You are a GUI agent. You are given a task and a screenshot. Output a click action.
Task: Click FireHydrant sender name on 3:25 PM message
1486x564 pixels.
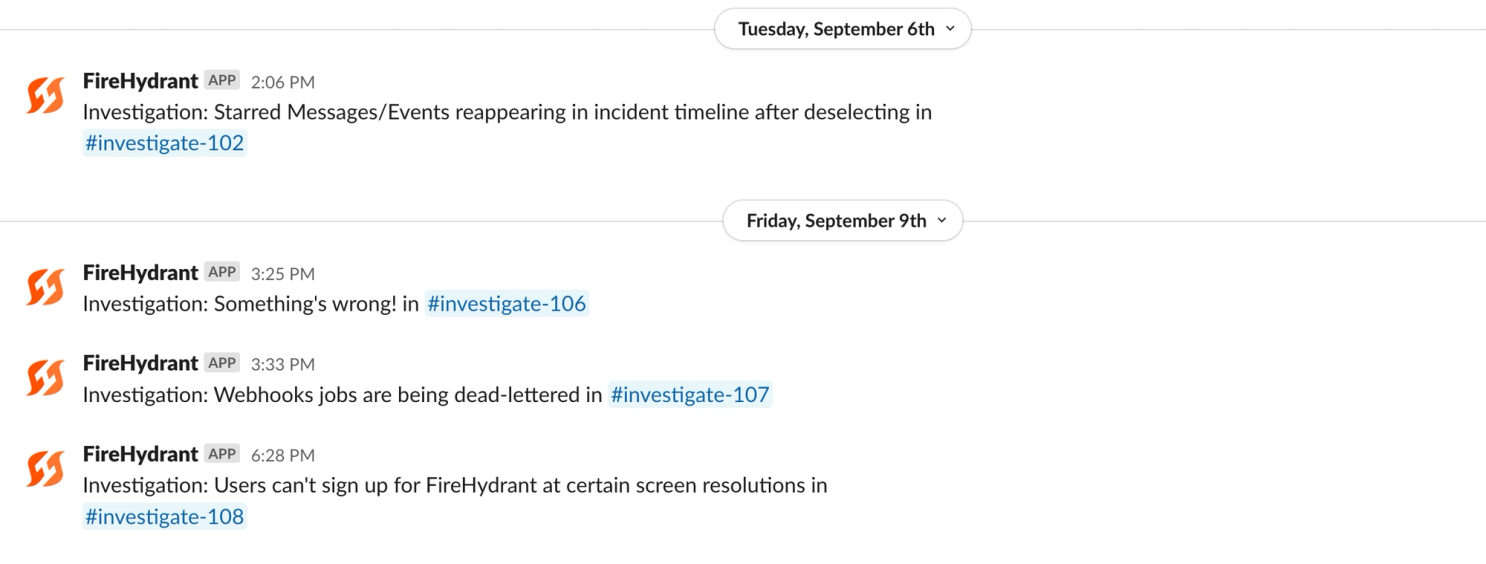click(x=140, y=272)
